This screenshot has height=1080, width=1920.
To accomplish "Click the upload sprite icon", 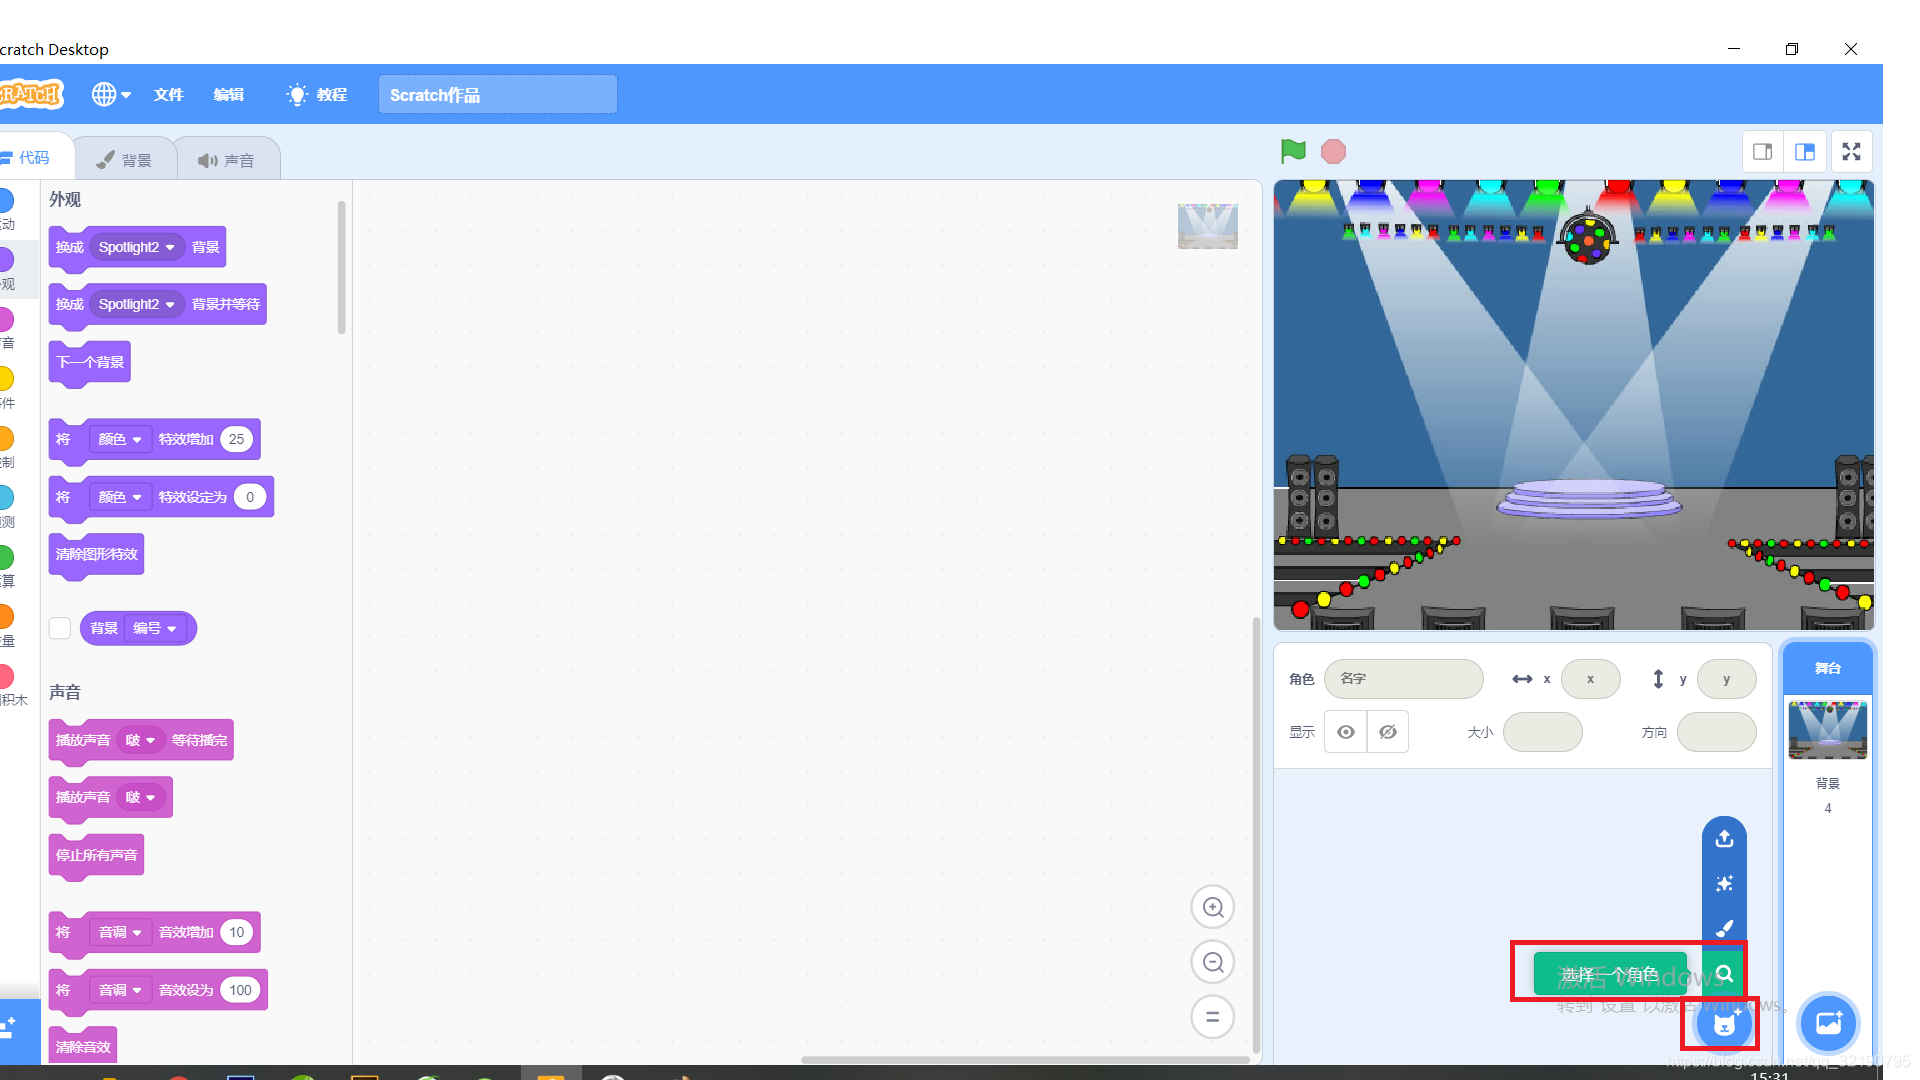I will (x=1724, y=838).
